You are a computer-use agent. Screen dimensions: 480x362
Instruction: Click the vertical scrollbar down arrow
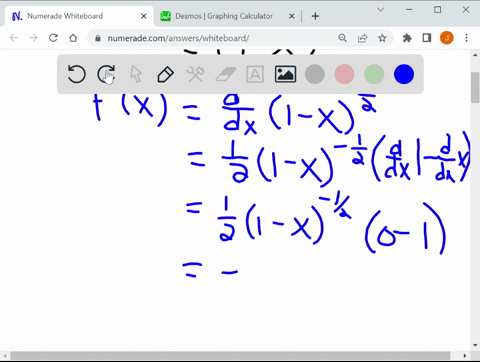(x=475, y=345)
